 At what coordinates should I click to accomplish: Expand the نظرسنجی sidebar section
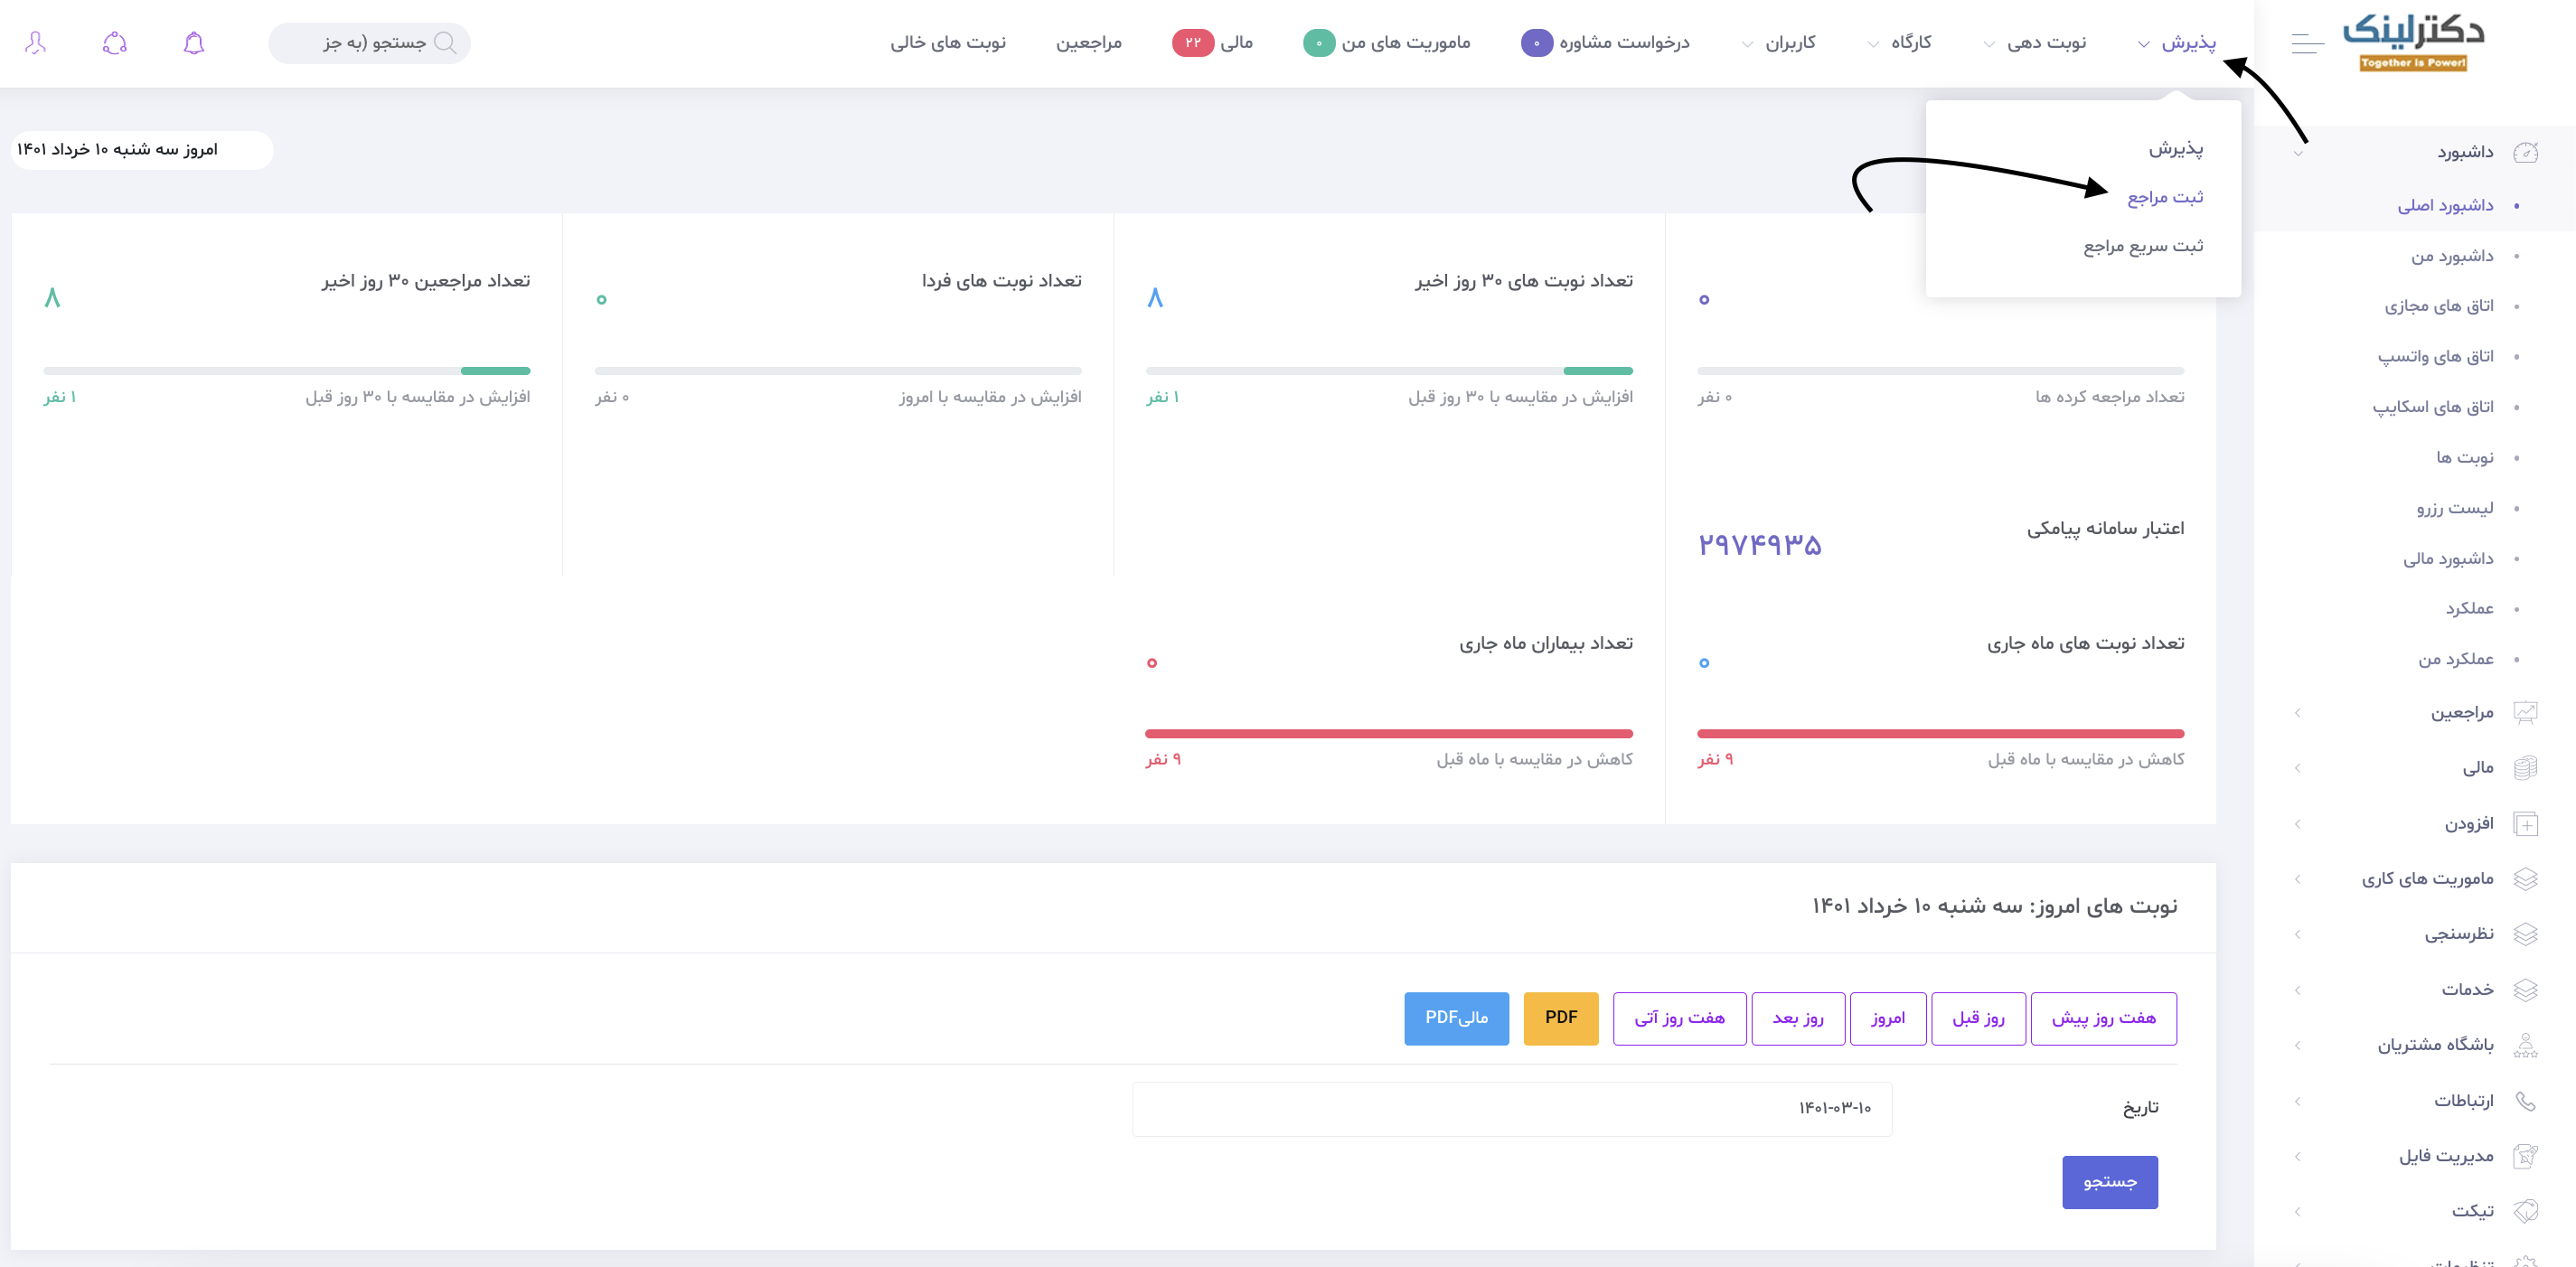click(2298, 934)
